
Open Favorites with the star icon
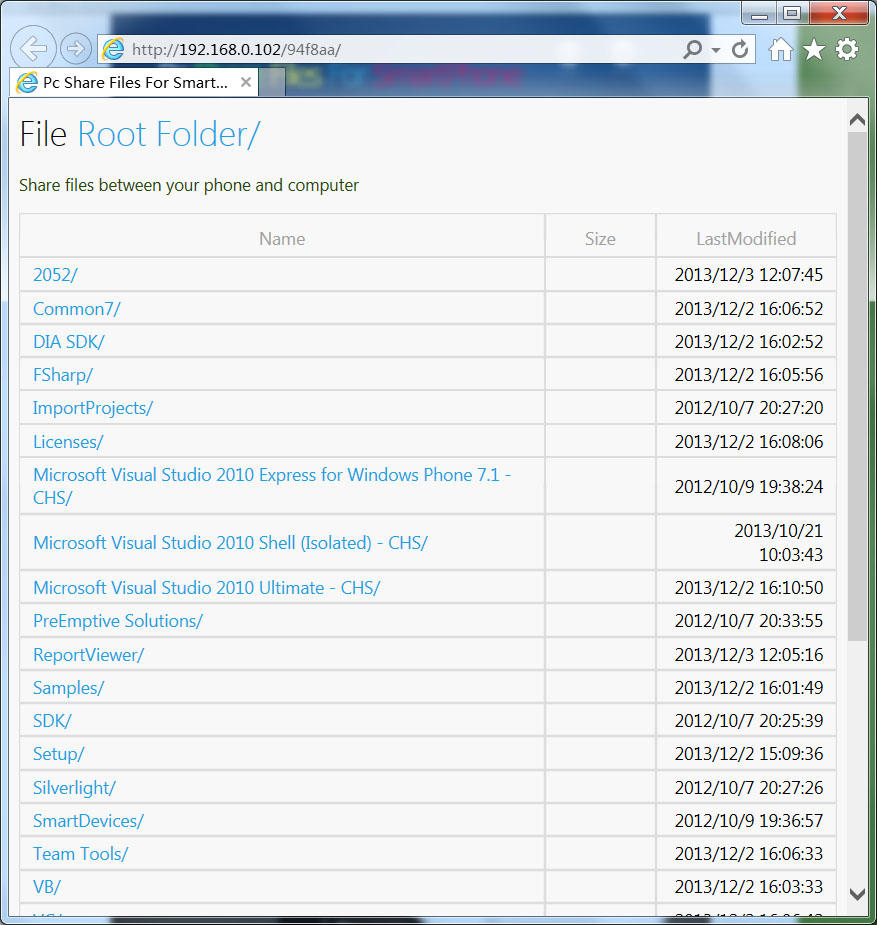[x=814, y=50]
